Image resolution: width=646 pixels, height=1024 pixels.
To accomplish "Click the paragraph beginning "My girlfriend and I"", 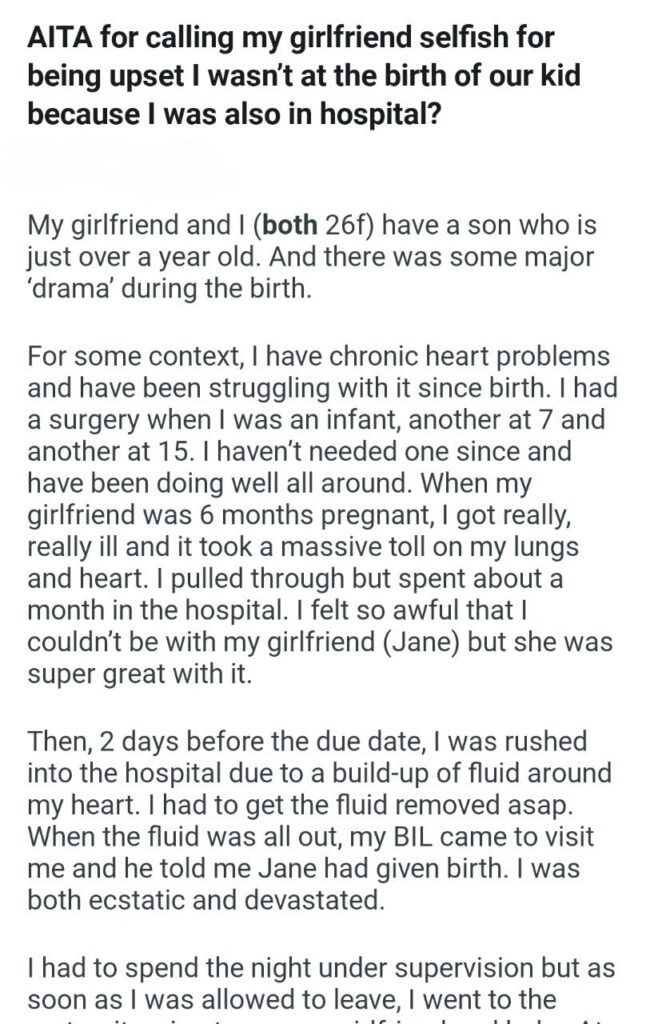I will tap(310, 257).
